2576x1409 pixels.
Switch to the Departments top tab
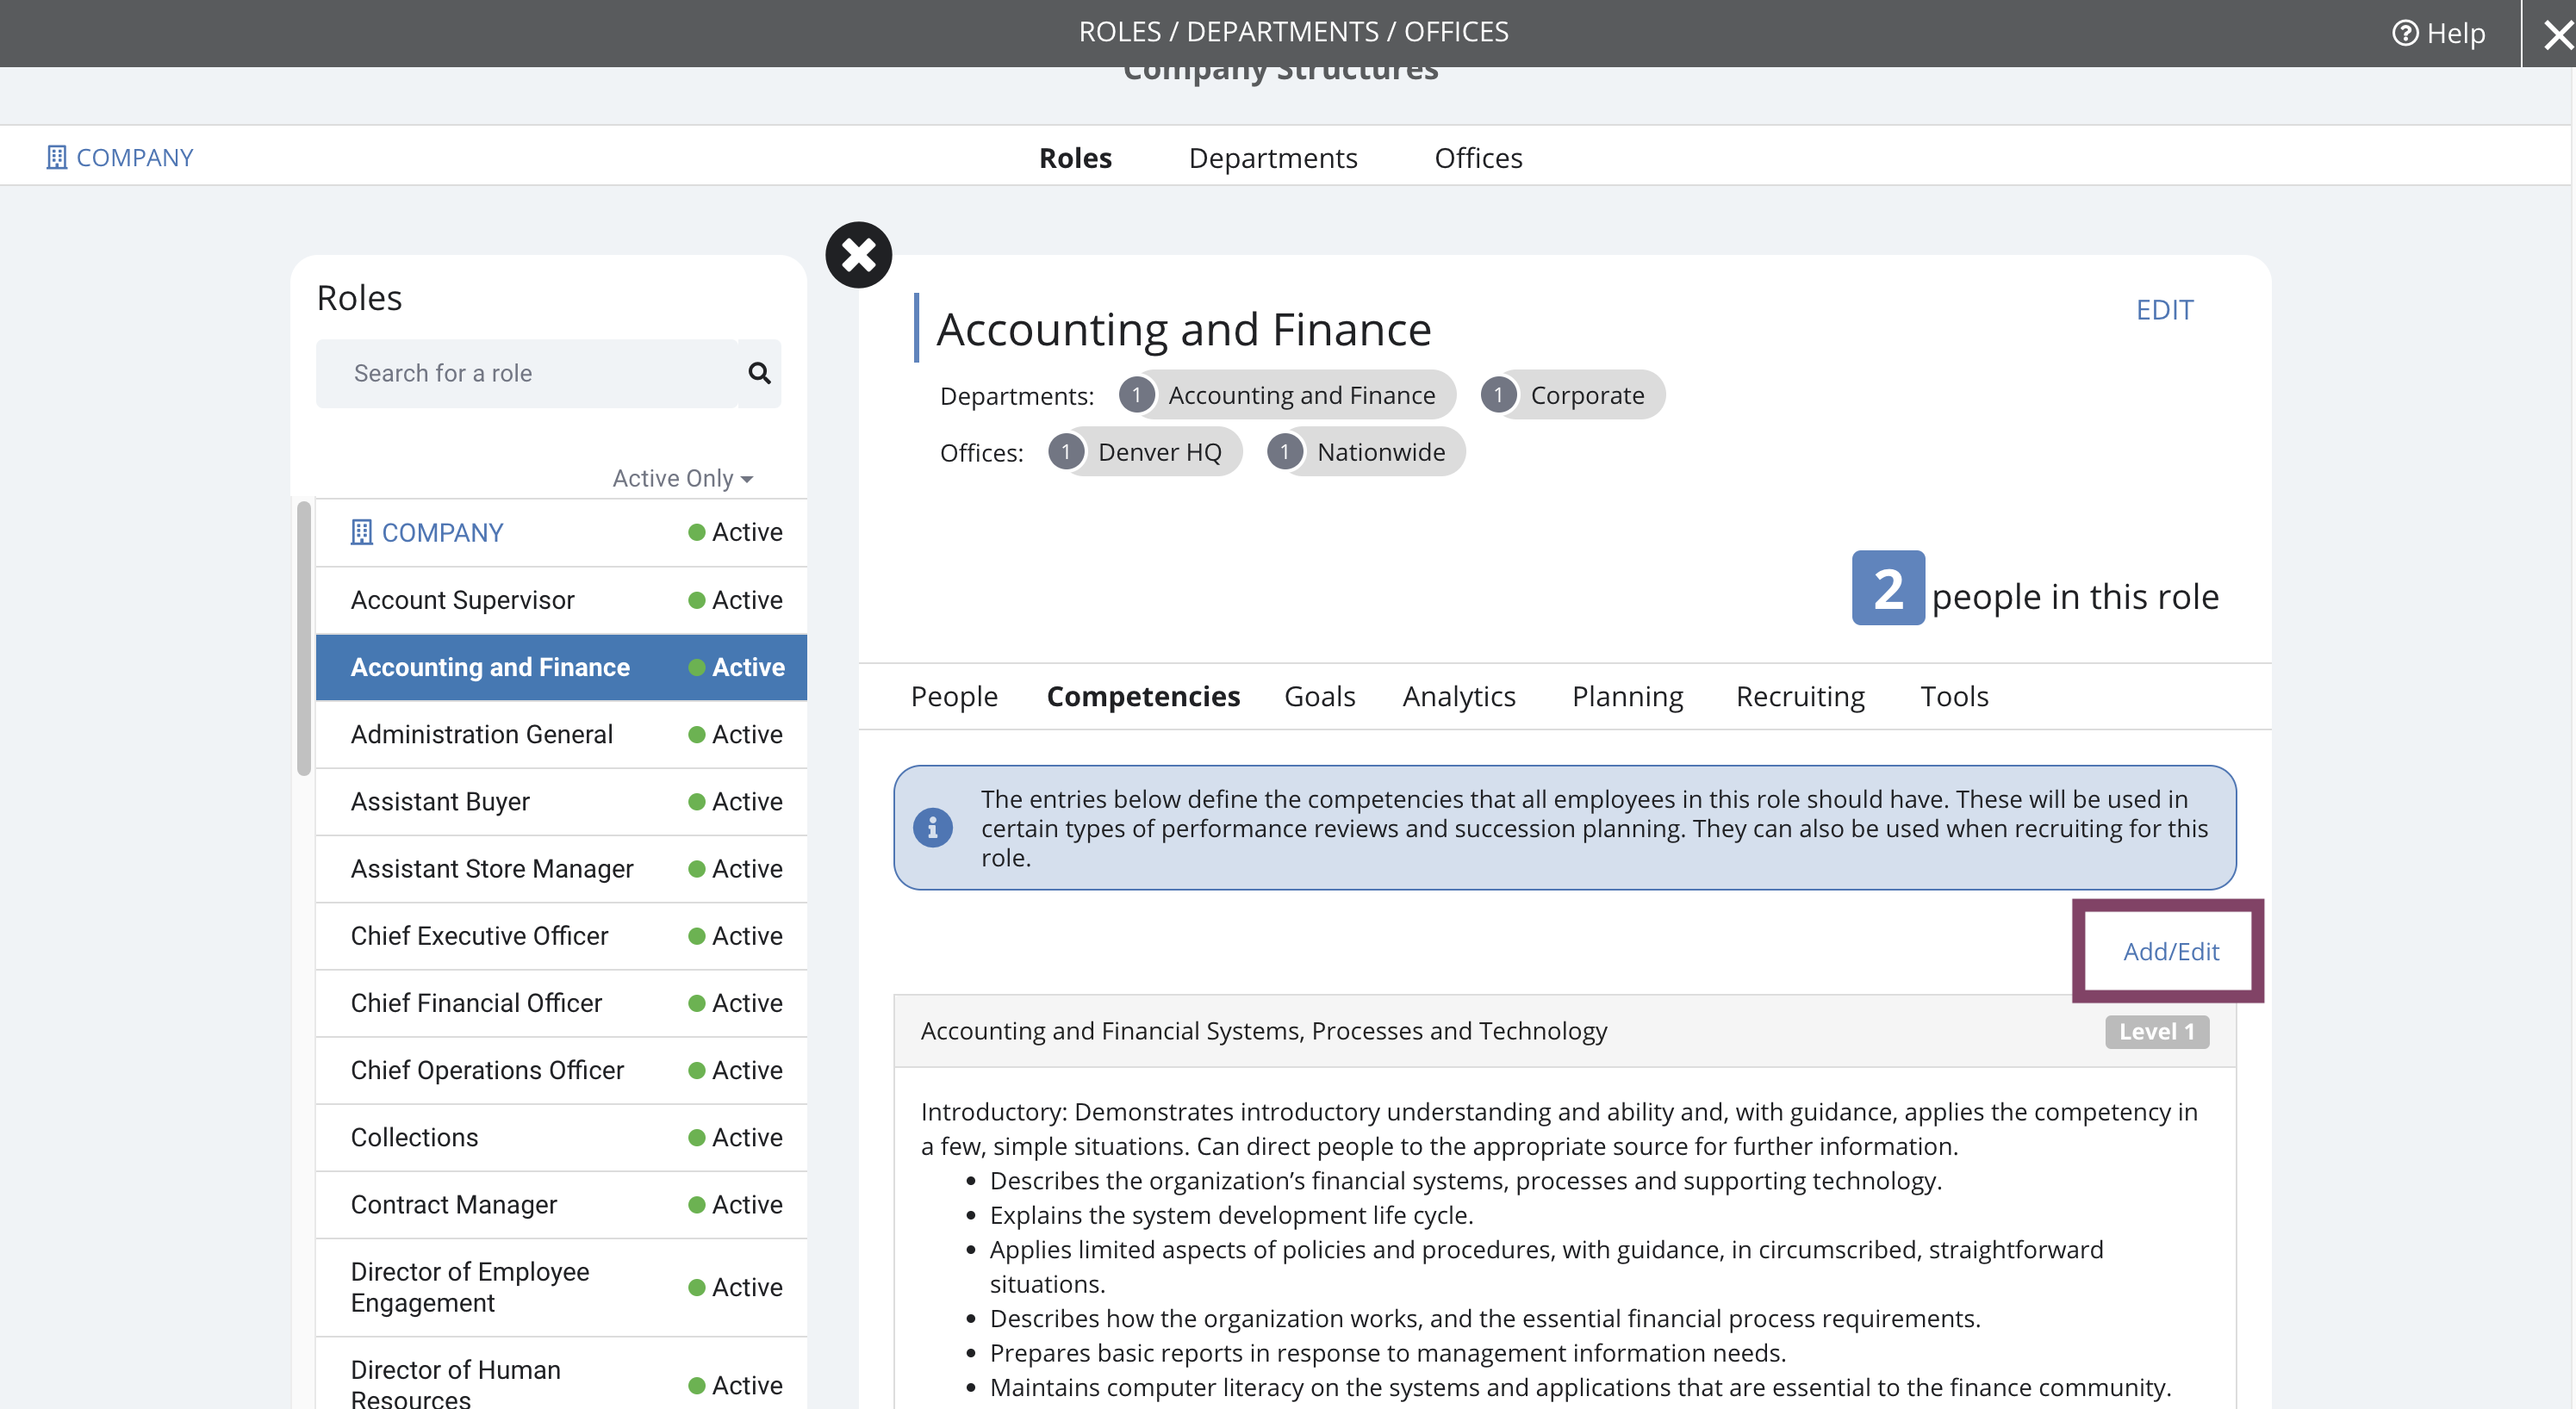(x=1272, y=158)
